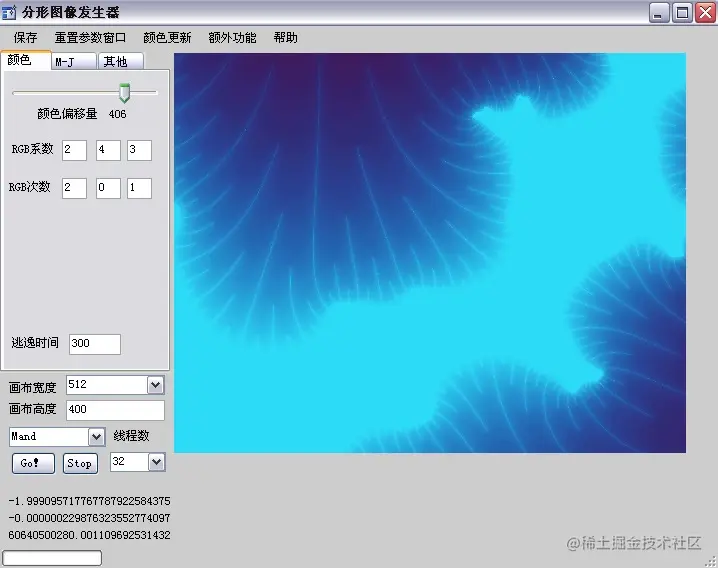This screenshot has width=718, height=568.
Task: Click the progress bar at bottom left
Action: pos(52,558)
